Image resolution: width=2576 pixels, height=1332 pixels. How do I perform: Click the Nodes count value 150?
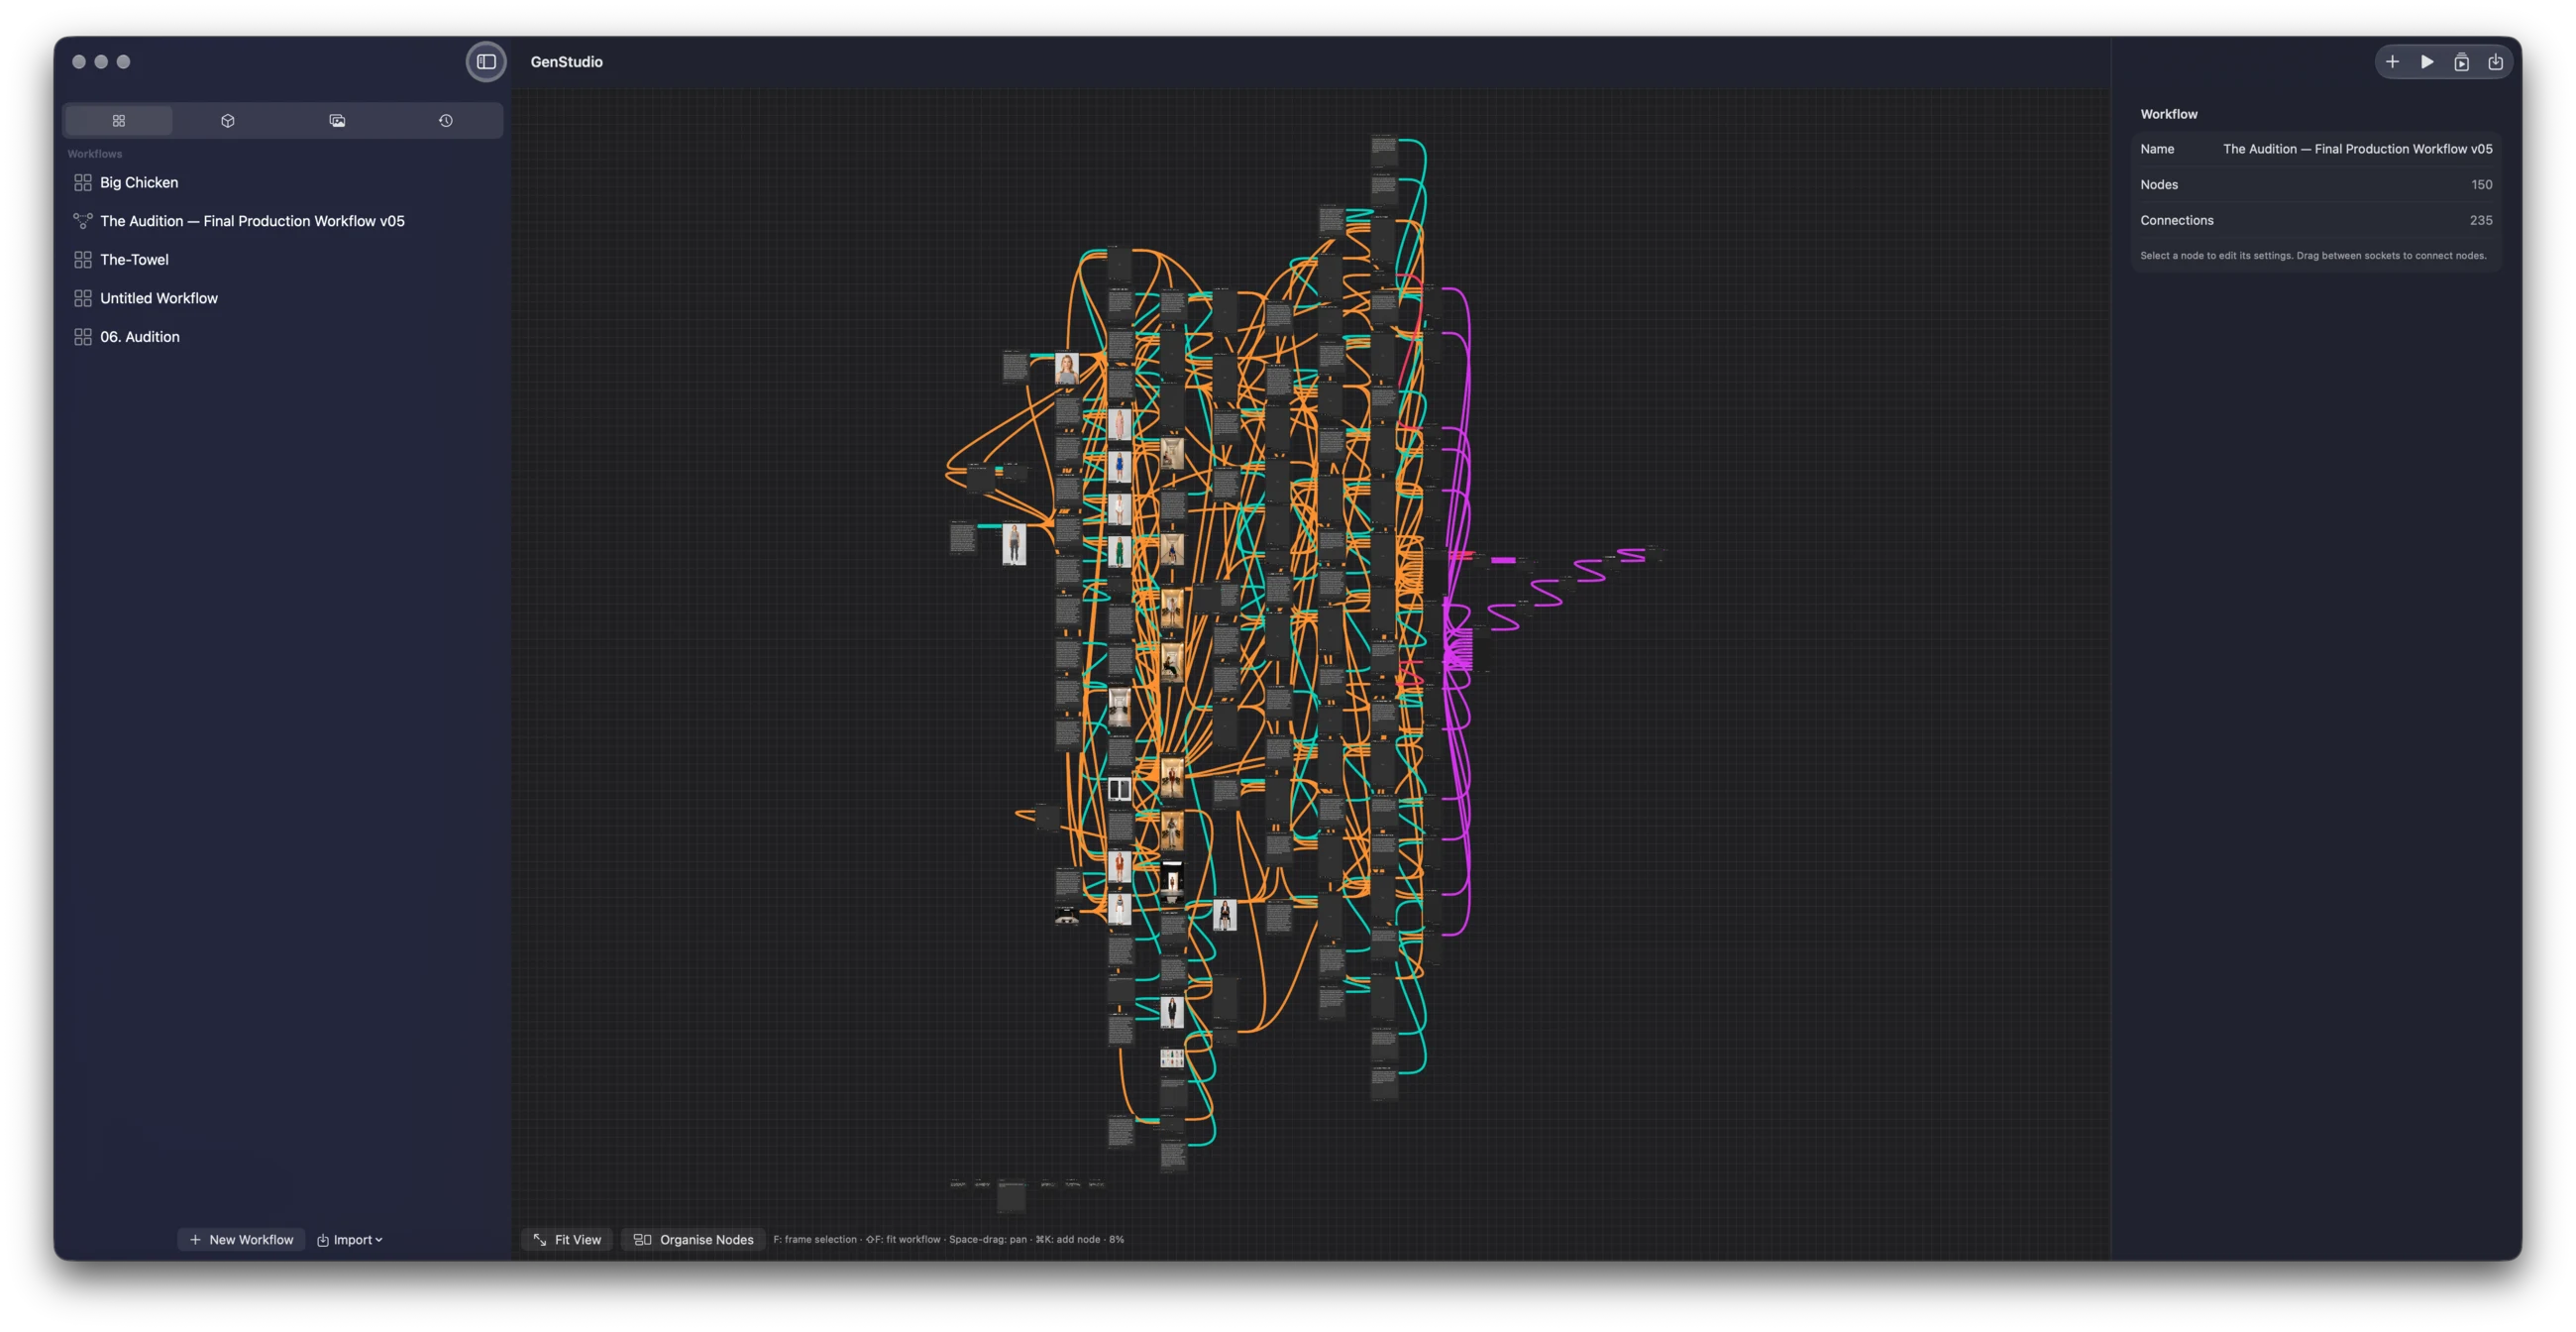(2481, 185)
